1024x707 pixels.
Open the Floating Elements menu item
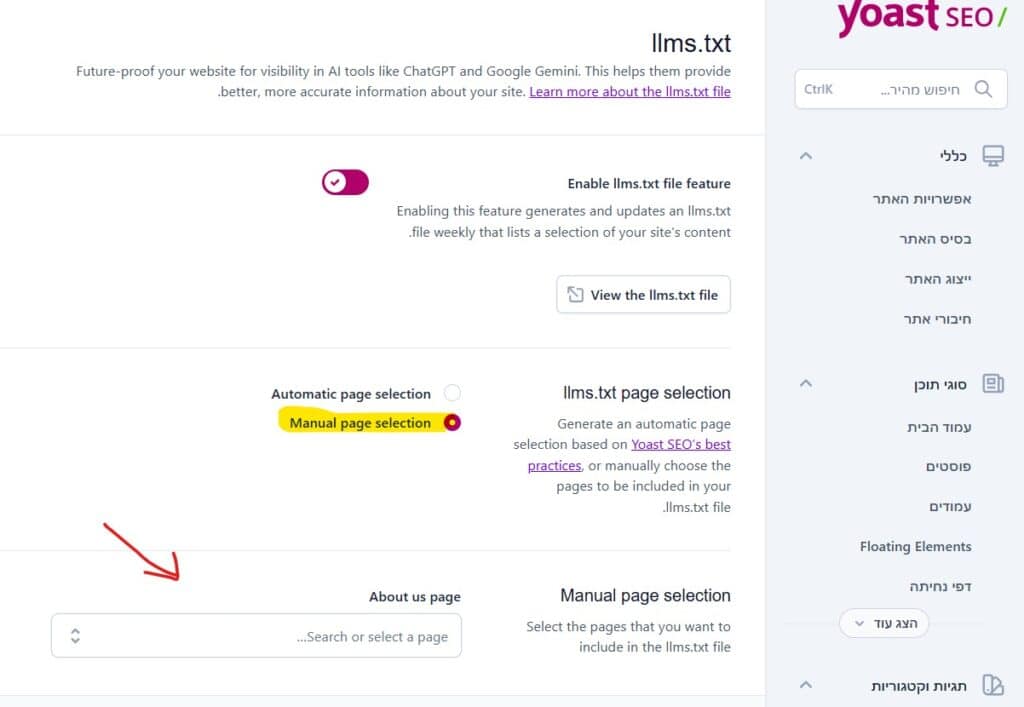[916, 546]
